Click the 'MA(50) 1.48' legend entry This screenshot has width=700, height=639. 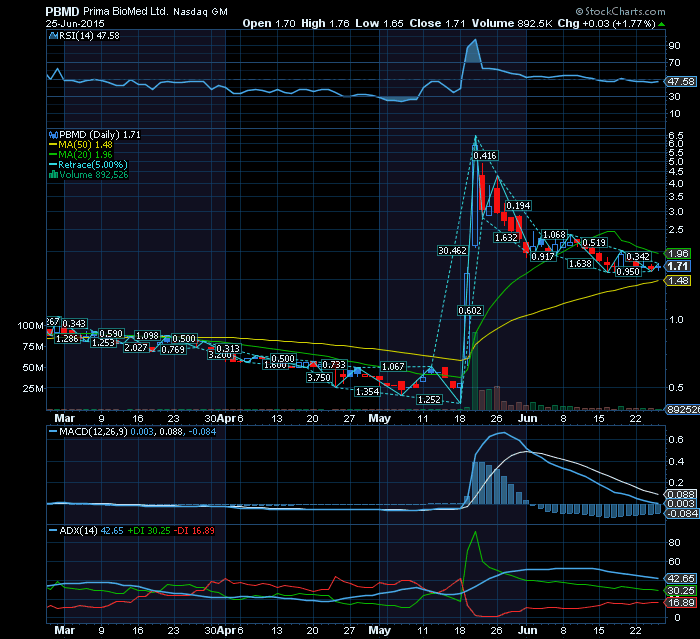pyautogui.click(x=85, y=145)
